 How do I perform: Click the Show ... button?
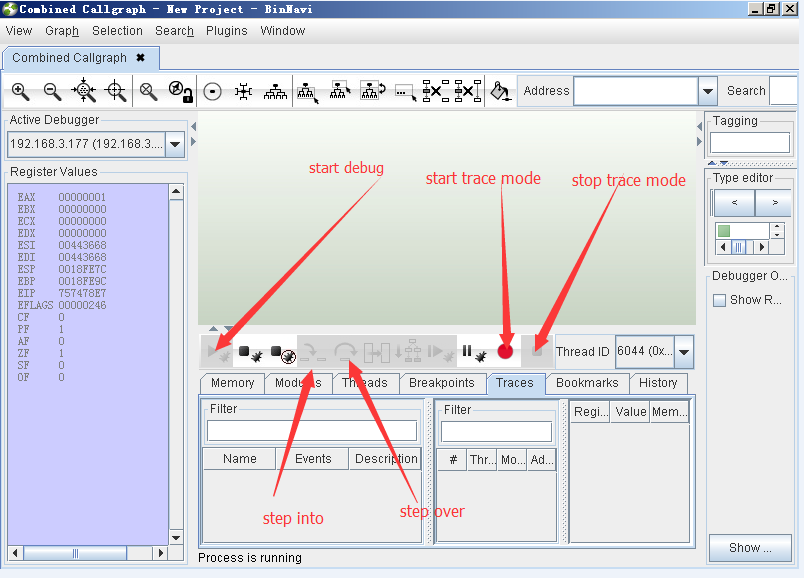pos(750,548)
